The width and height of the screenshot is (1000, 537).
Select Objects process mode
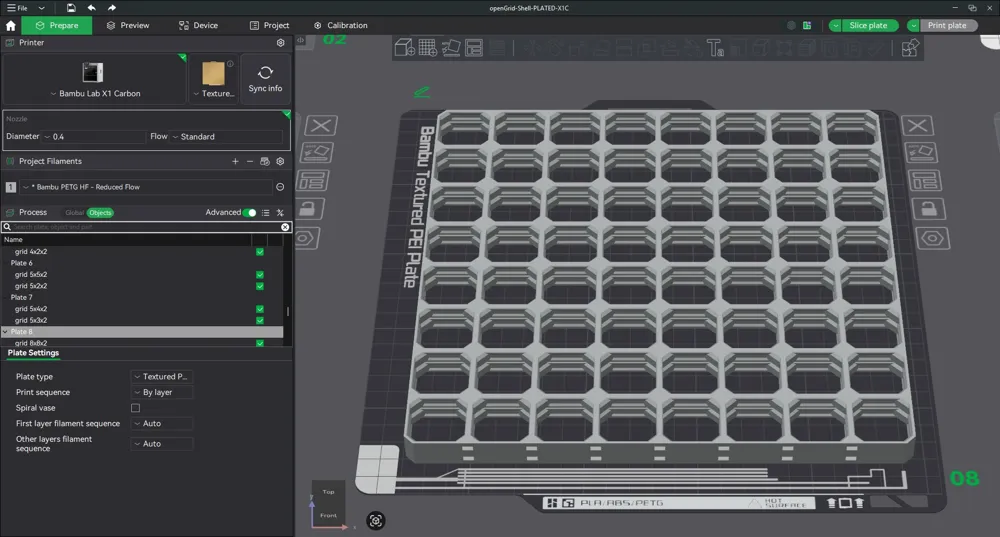click(100, 212)
